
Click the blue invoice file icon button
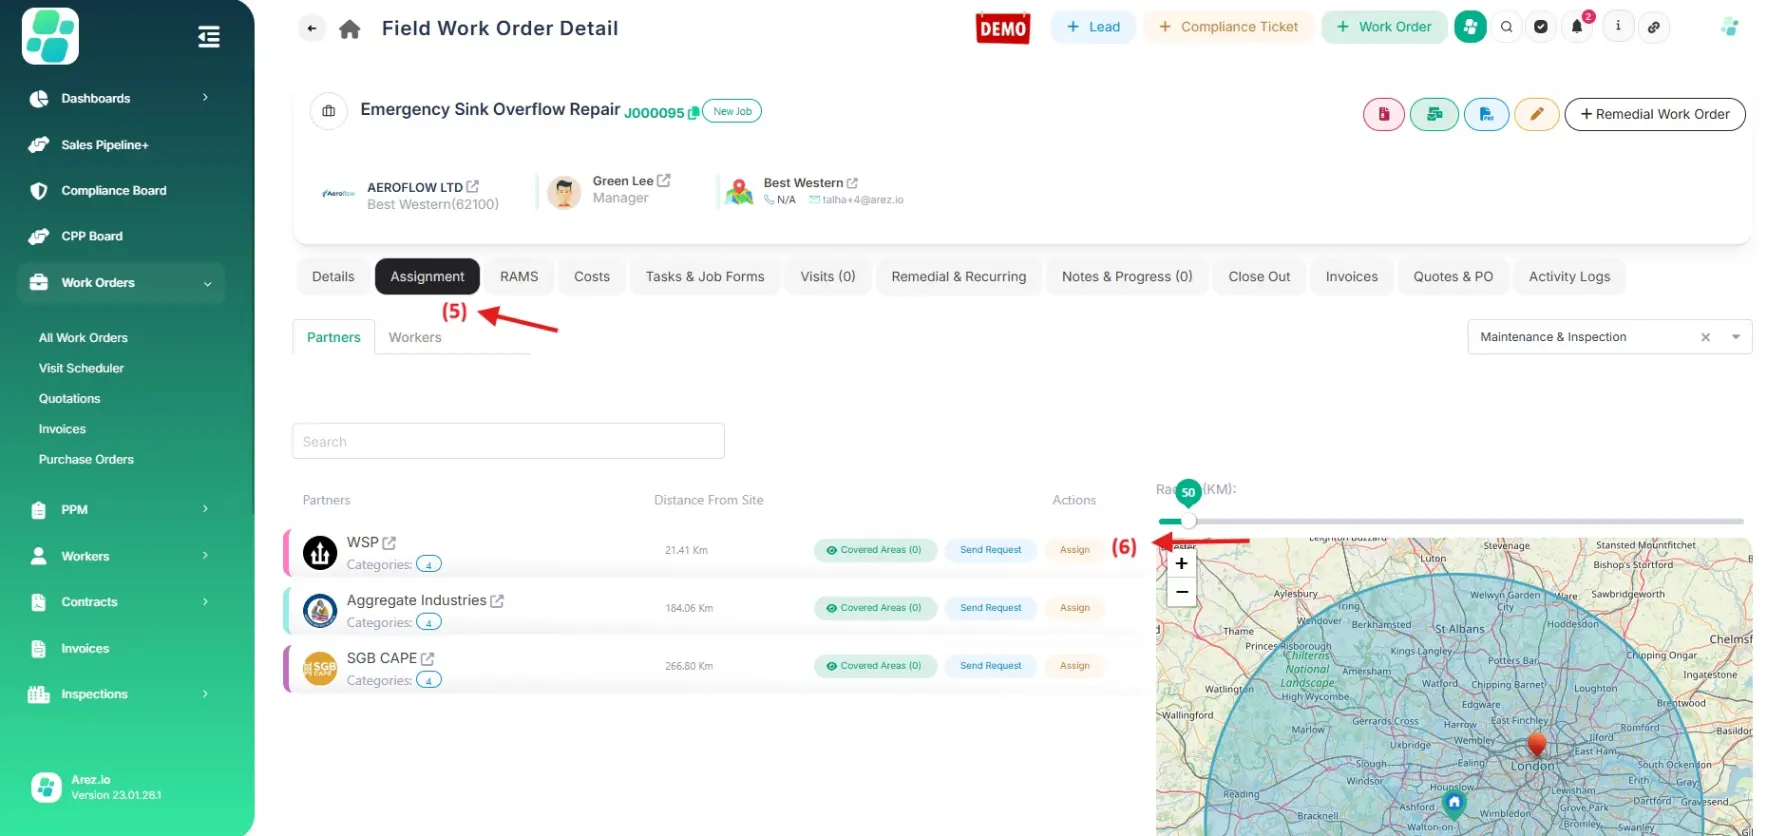click(1486, 114)
